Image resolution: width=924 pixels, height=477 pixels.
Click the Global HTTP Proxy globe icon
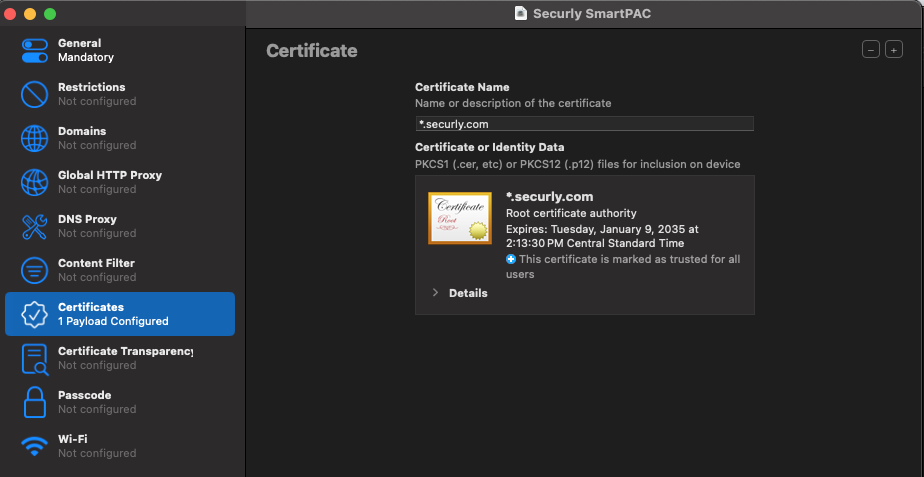click(x=35, y=182)
